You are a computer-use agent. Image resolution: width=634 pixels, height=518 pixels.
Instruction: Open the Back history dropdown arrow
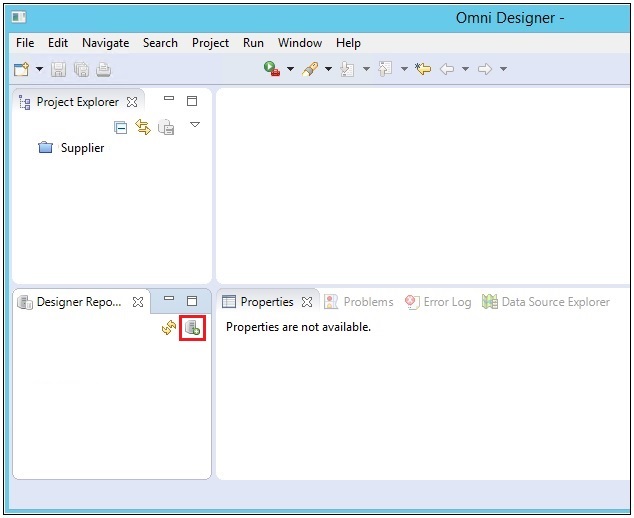[465, 69]
